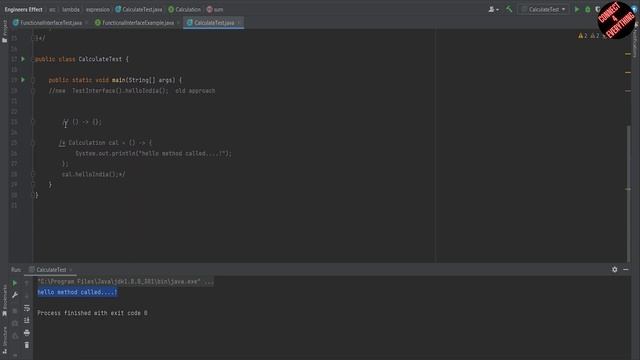640x360 pixels.
Task: Open the user account menu icon
Action: point(493,9)
